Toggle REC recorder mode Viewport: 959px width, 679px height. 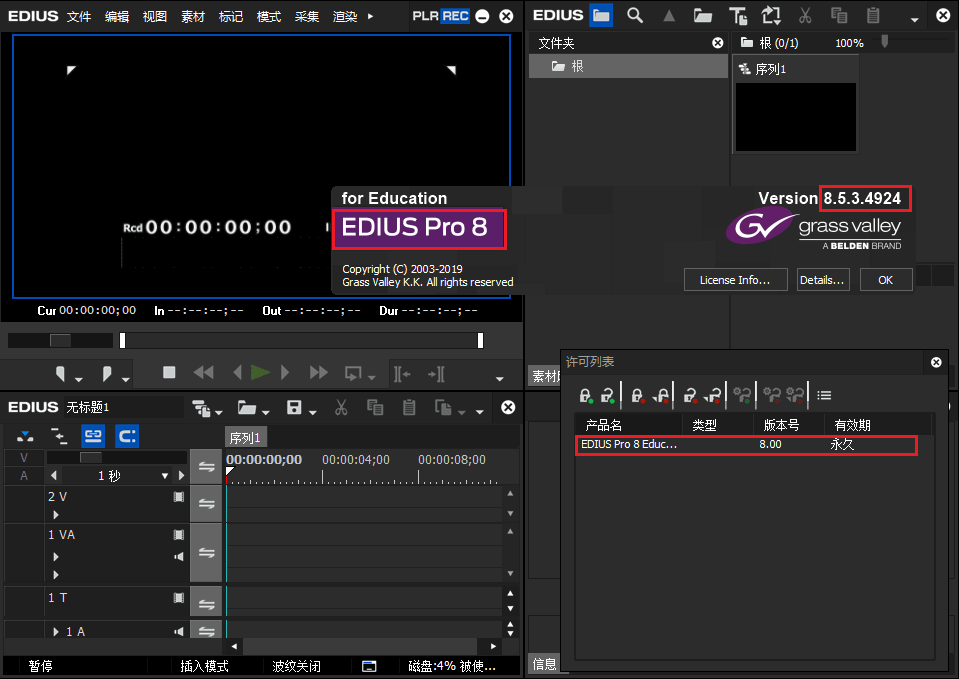pos(455,16)
